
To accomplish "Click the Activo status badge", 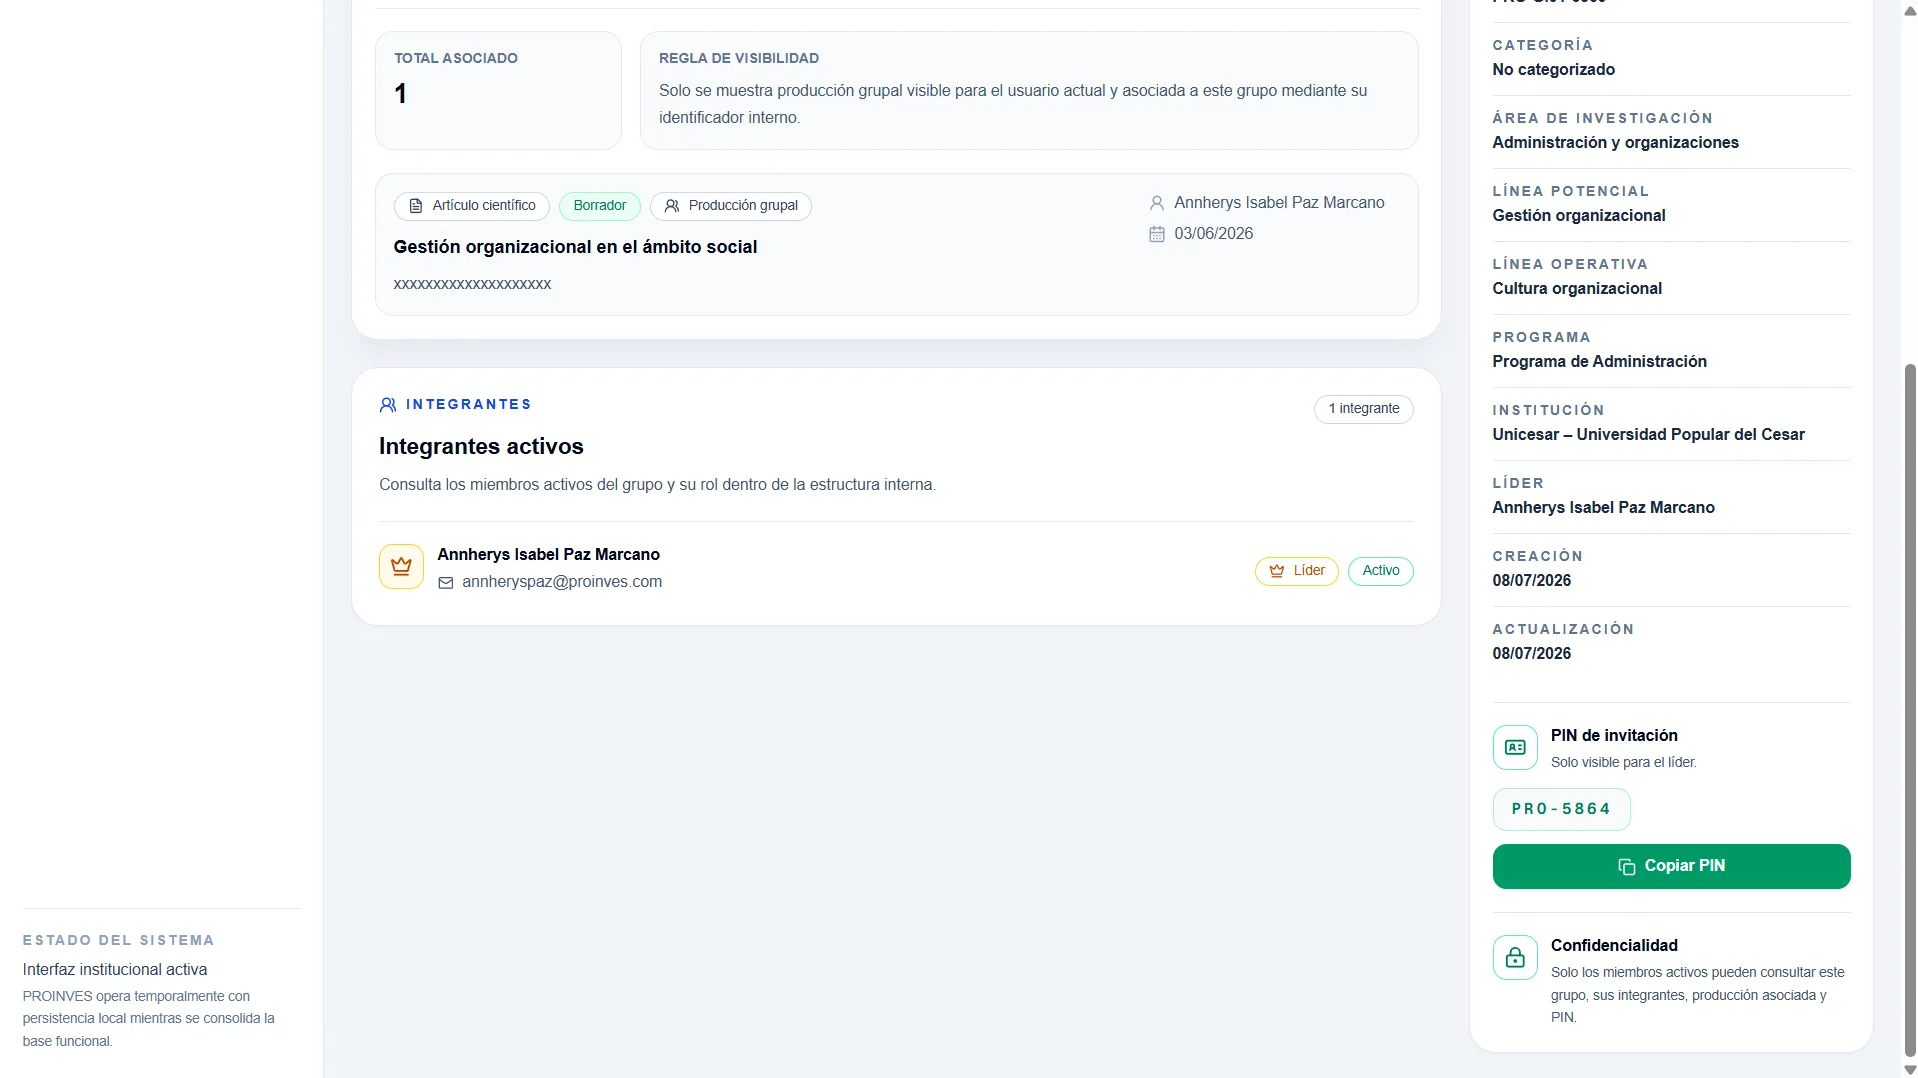I will 1380,571.
